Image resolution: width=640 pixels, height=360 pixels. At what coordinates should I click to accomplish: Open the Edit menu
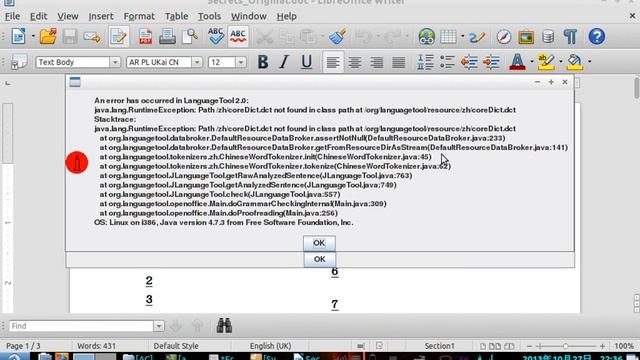[38, 16]
